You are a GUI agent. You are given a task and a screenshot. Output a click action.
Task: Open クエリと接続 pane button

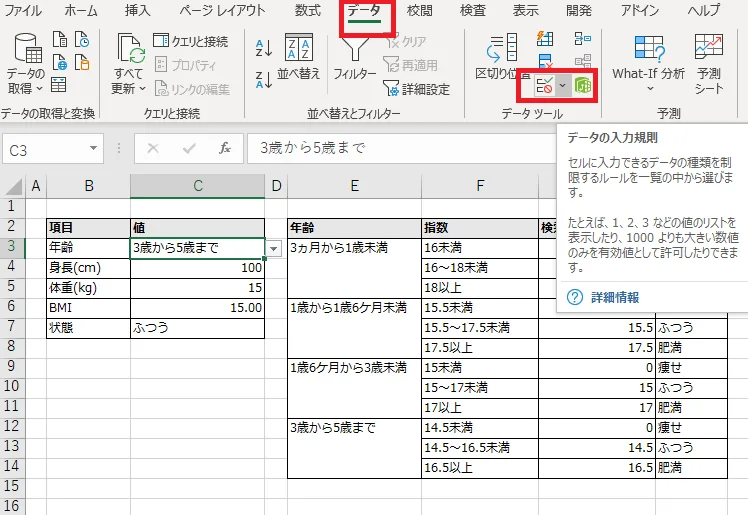(191, 41)
